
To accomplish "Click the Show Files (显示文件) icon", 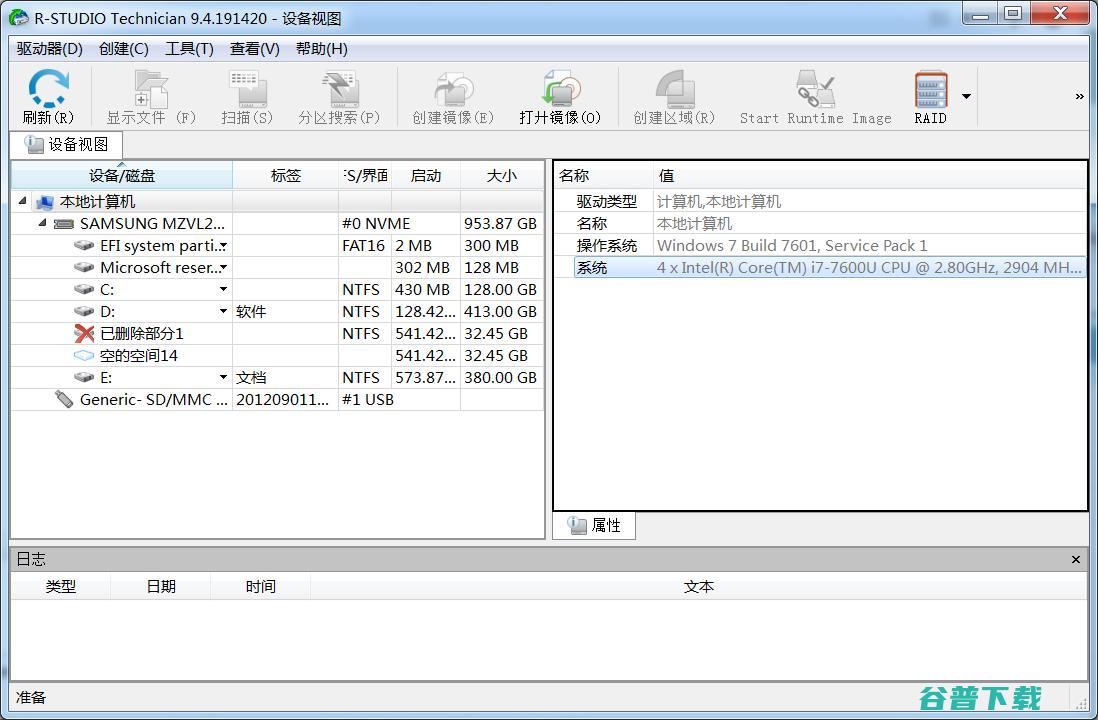I will click(x=151, y=90).
